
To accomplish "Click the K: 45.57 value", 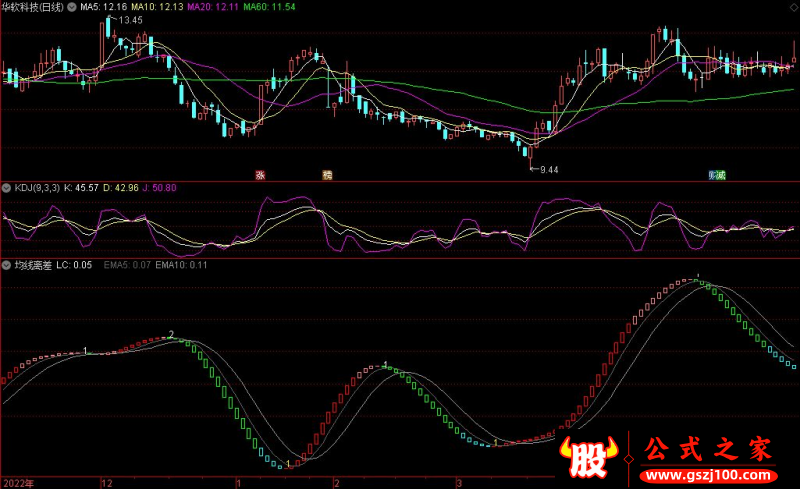I will point(81,188).
